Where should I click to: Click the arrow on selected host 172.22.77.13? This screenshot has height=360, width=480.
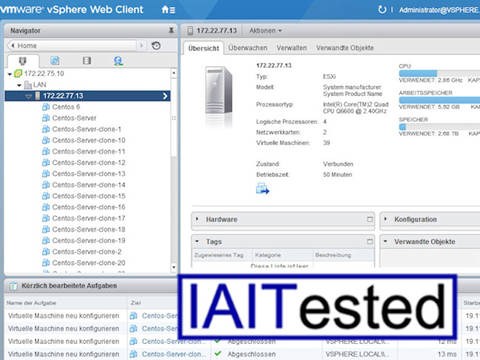click(165, 96)
